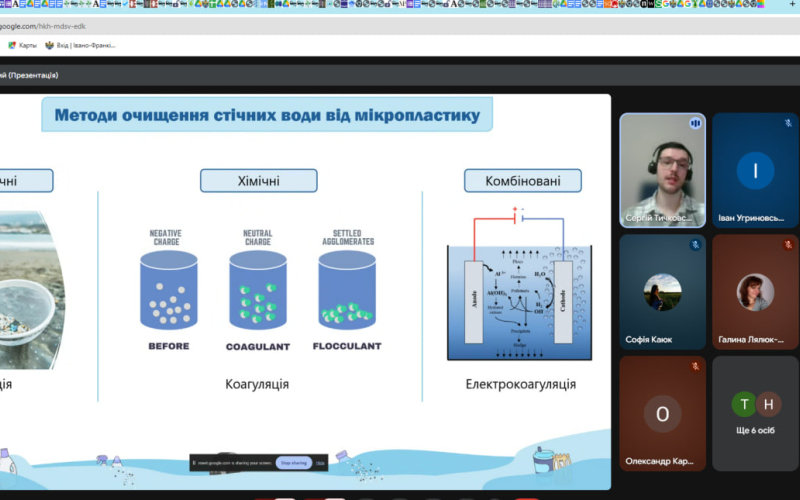Click muted mic icon on Олександр's tile
This screenshot has width=800, height=500.
coord(694,366)
